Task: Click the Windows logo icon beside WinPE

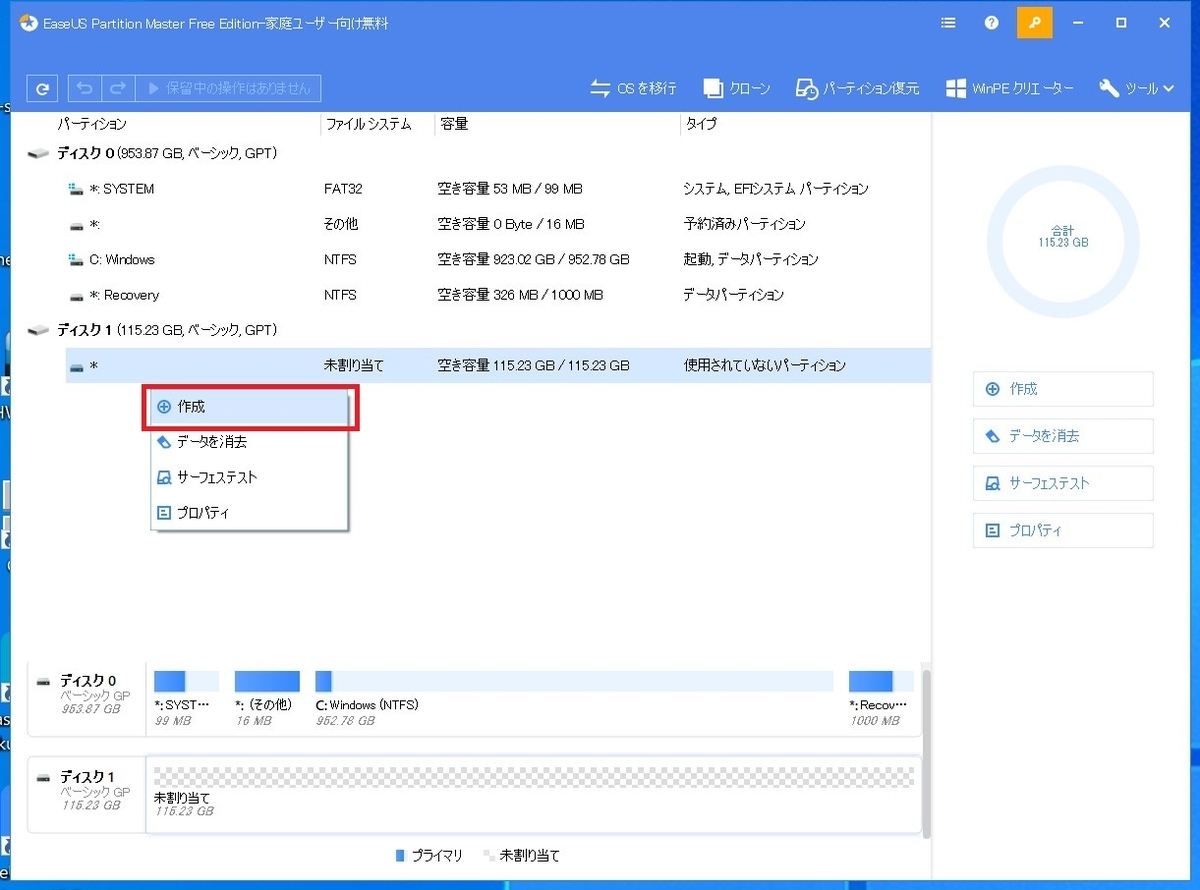Action: pos(955,88)
